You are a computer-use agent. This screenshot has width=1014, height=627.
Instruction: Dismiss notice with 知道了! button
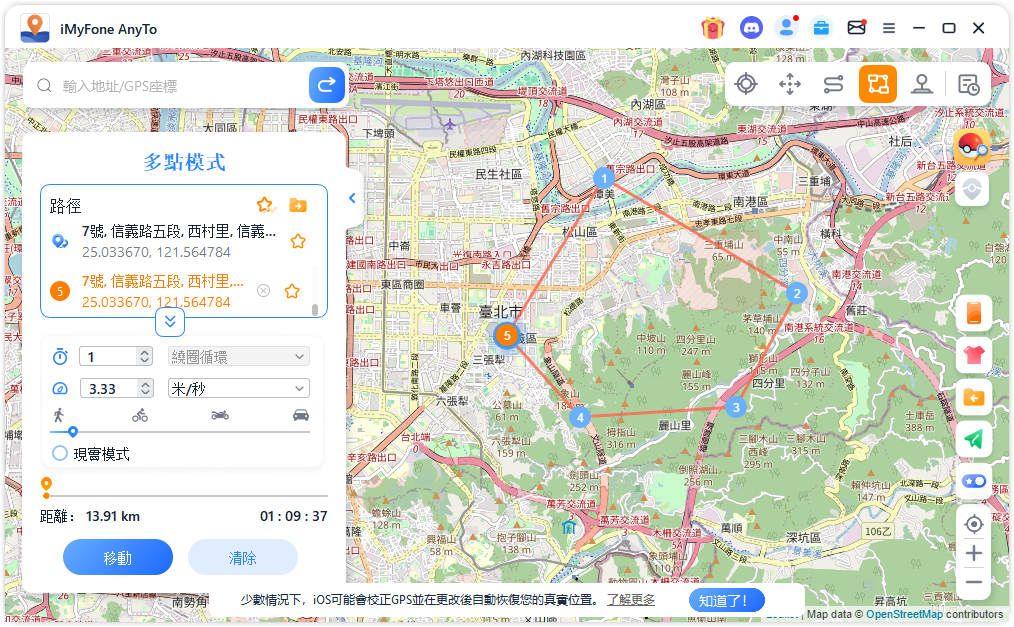727,600
